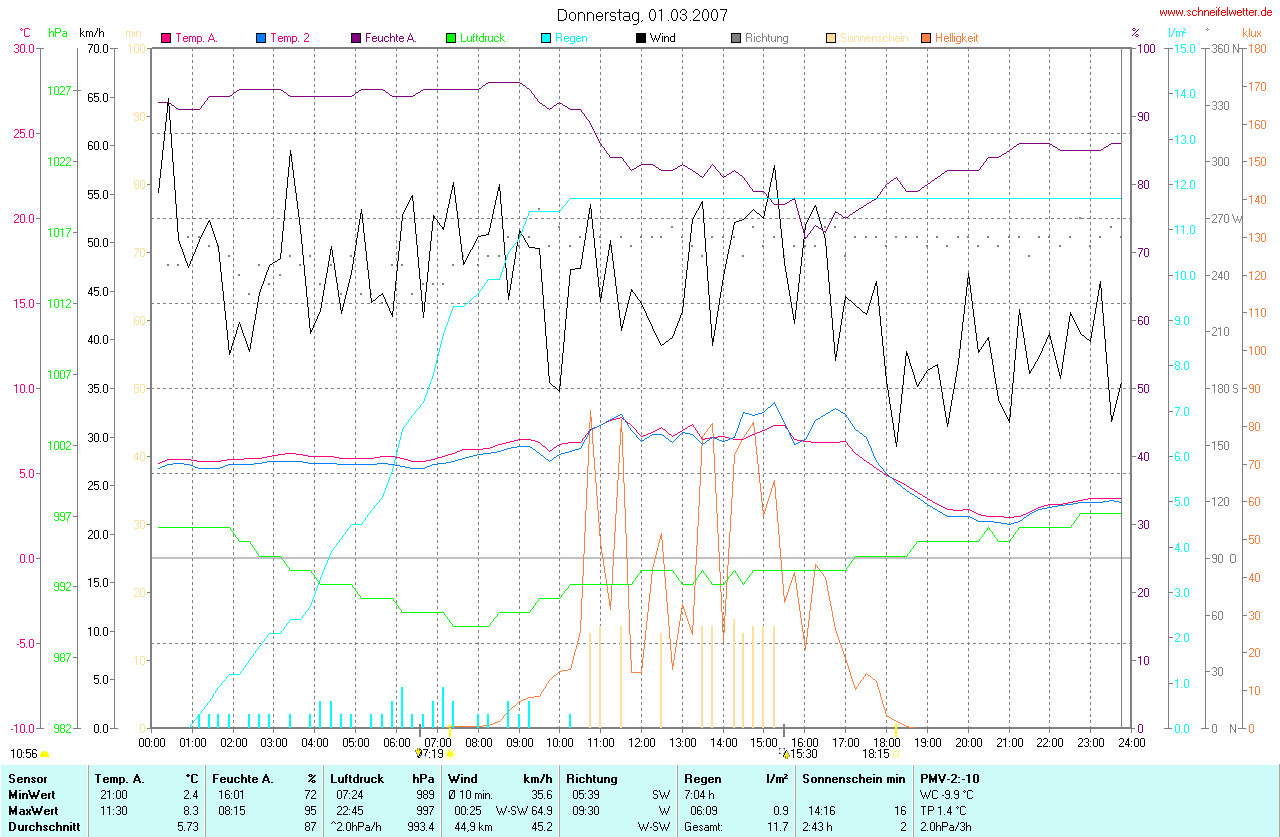1280x837 pixels.
Task: Click the sunset marker at 18:15
Action: click(897, 754)
